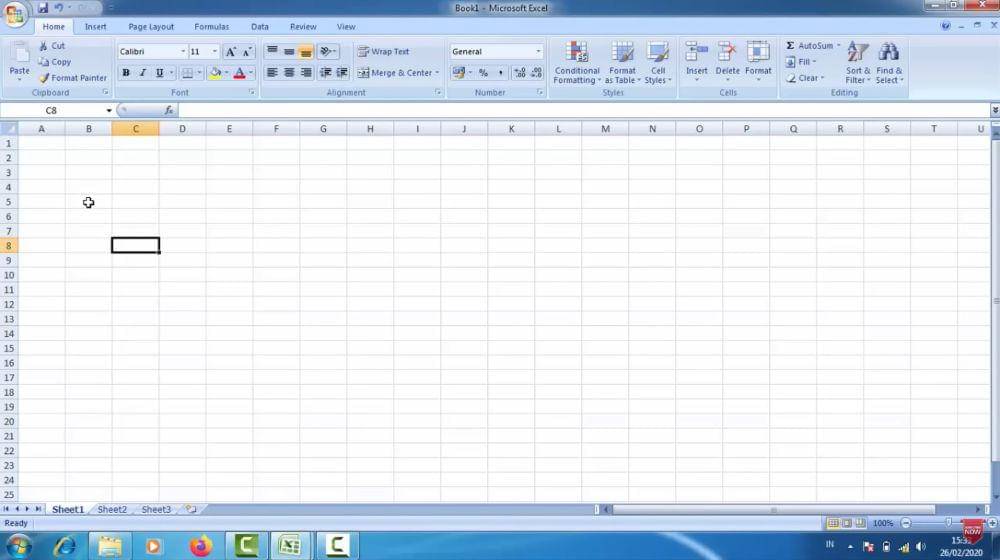1000x560 pixels.
Task: Click the Delete cells icon
Action: coord(727,53)
